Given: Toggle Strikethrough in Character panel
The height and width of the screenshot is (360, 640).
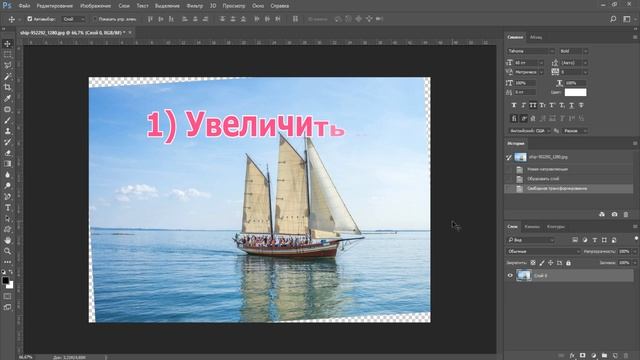Looking at the screenshot, I should coord(581,105).
